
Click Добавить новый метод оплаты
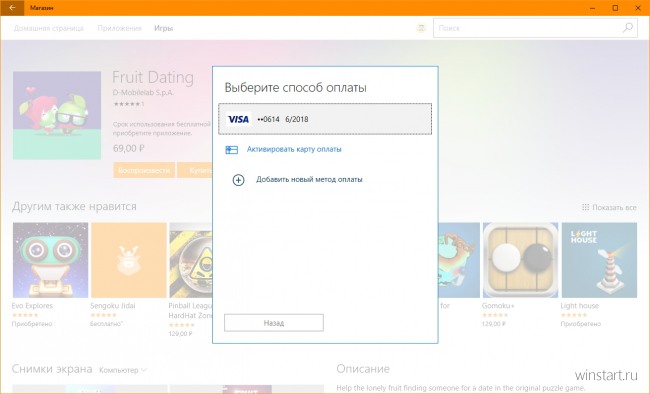(309, 180)
